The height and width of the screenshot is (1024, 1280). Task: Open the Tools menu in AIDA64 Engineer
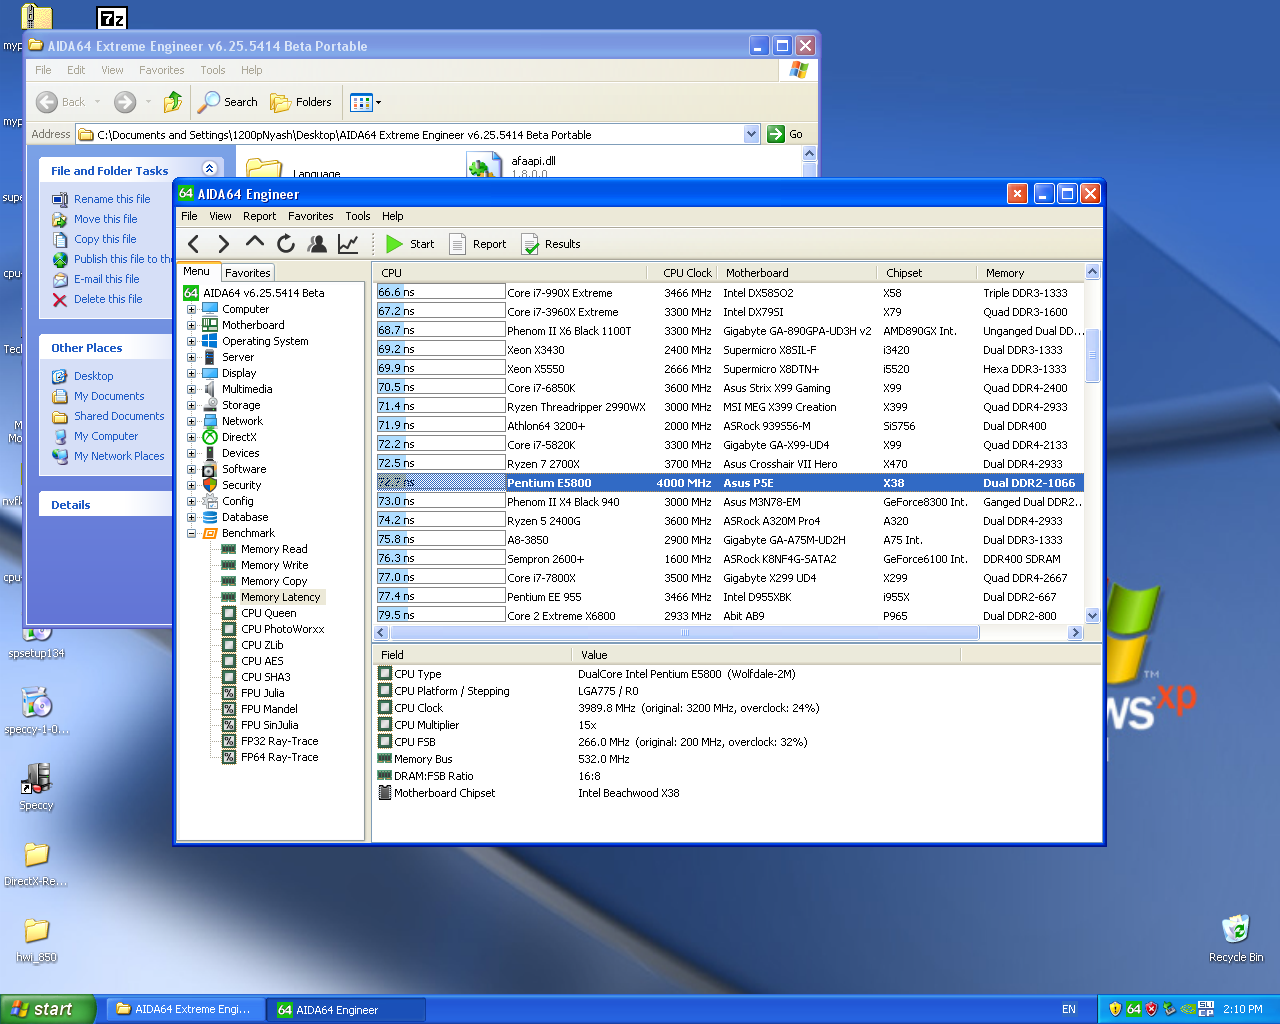pos(358,216)
